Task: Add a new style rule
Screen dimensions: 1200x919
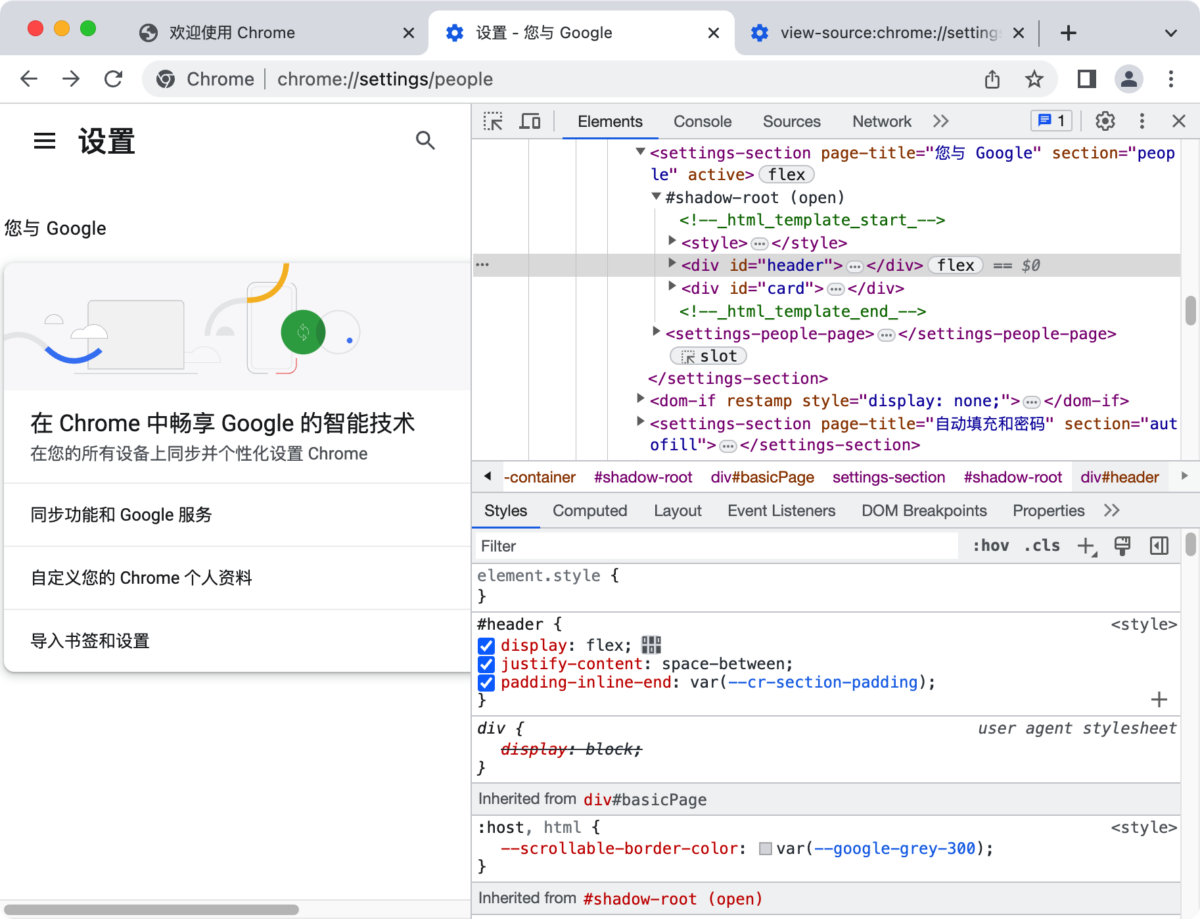Action: point(1086,546)
